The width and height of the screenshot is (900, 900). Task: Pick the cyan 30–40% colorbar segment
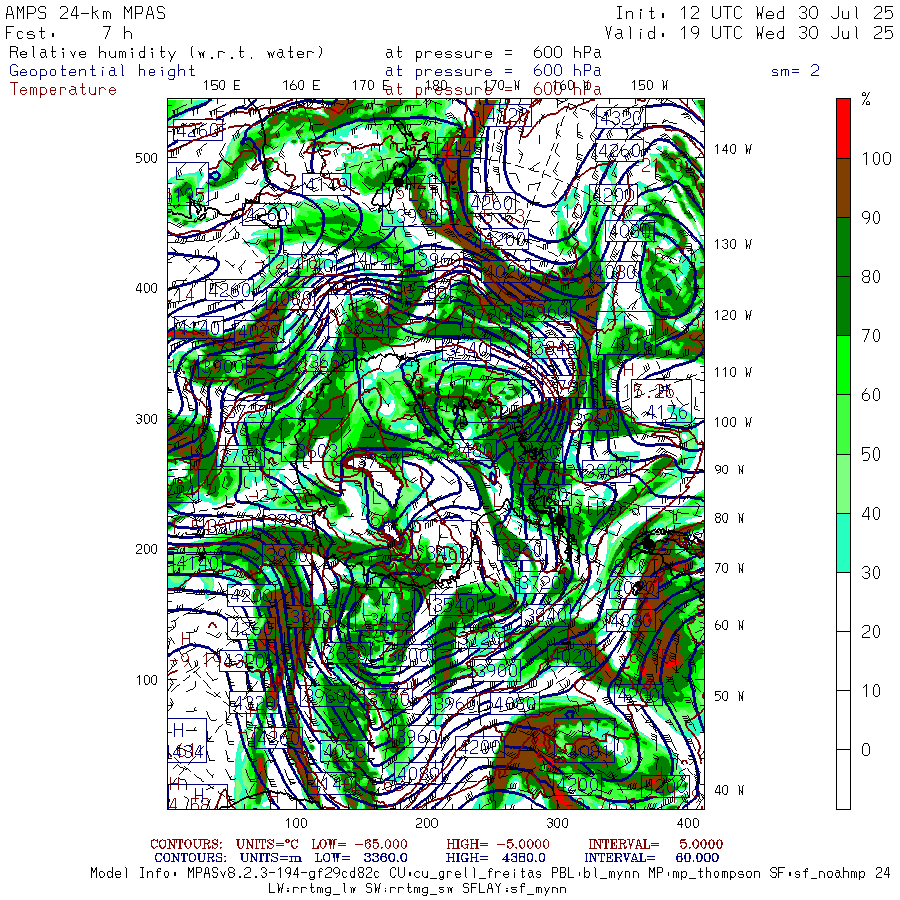pyautogui.click(x=843, y=542)
